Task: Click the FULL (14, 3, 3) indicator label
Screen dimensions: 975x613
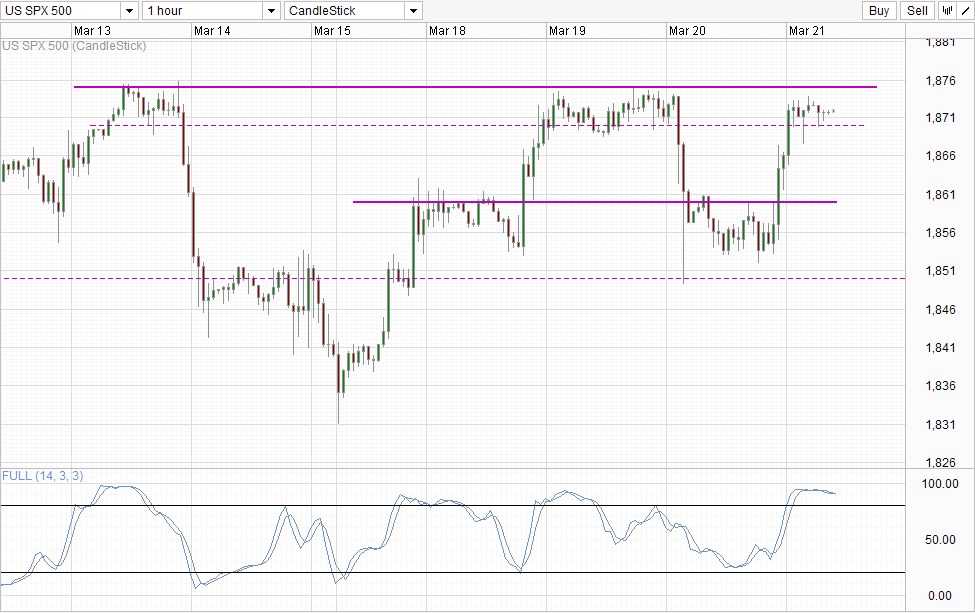Action: pos(42,476)
